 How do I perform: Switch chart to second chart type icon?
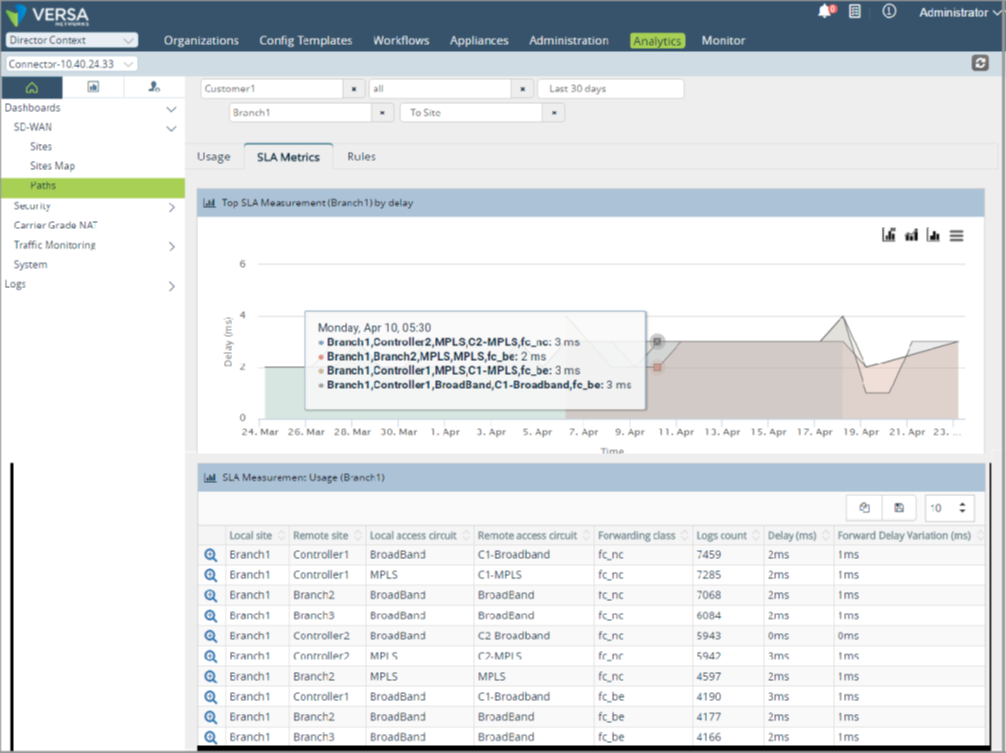point(911,235)
